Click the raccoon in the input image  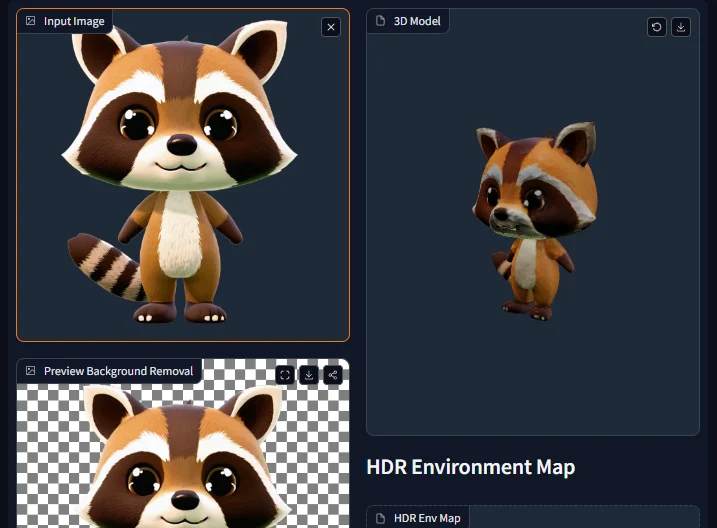pos(180,170)
